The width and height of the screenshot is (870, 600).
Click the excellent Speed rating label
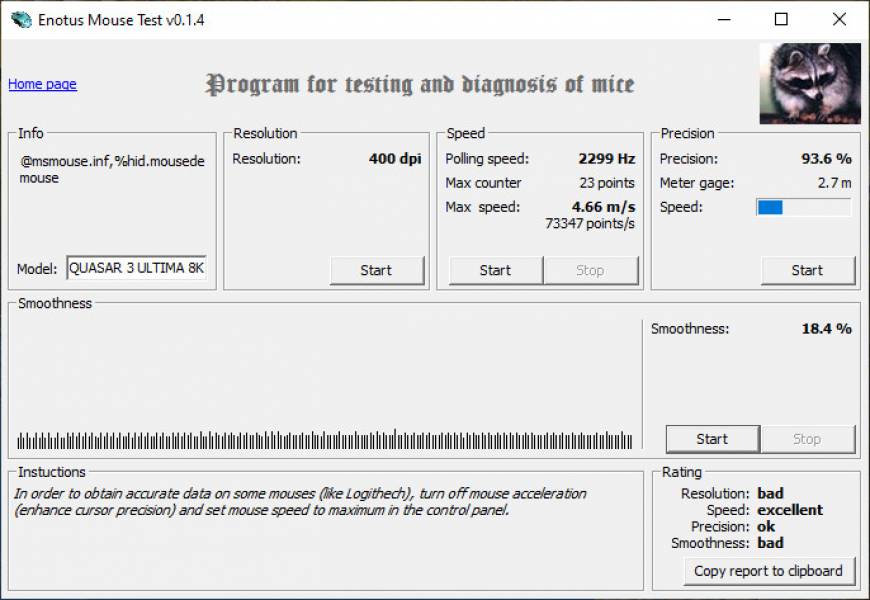click(790, 510)
